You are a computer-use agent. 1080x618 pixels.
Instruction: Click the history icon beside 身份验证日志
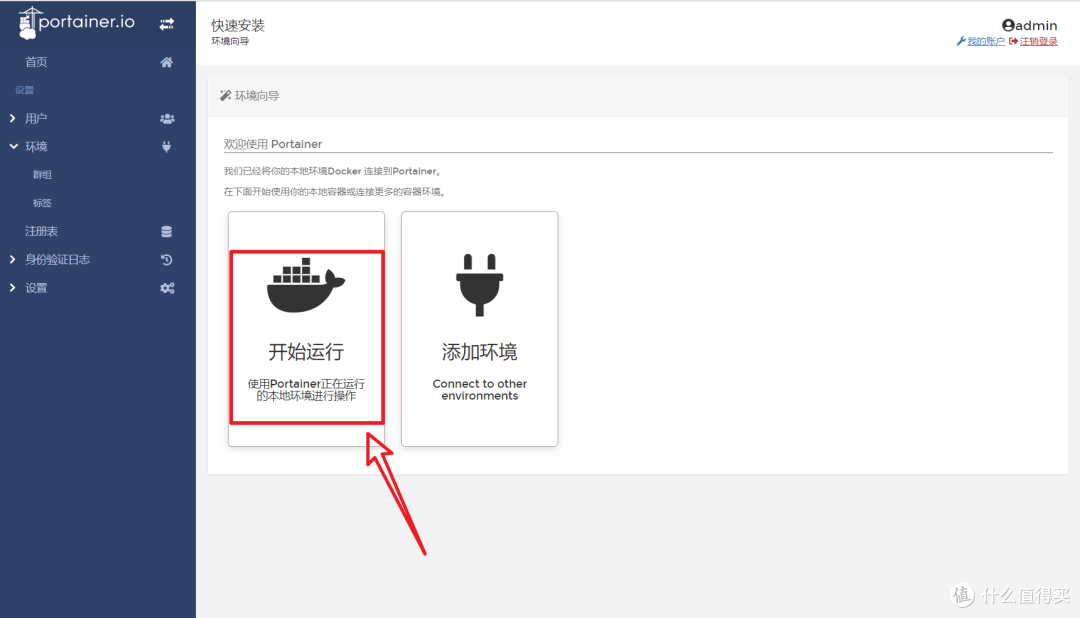point(167,258)
